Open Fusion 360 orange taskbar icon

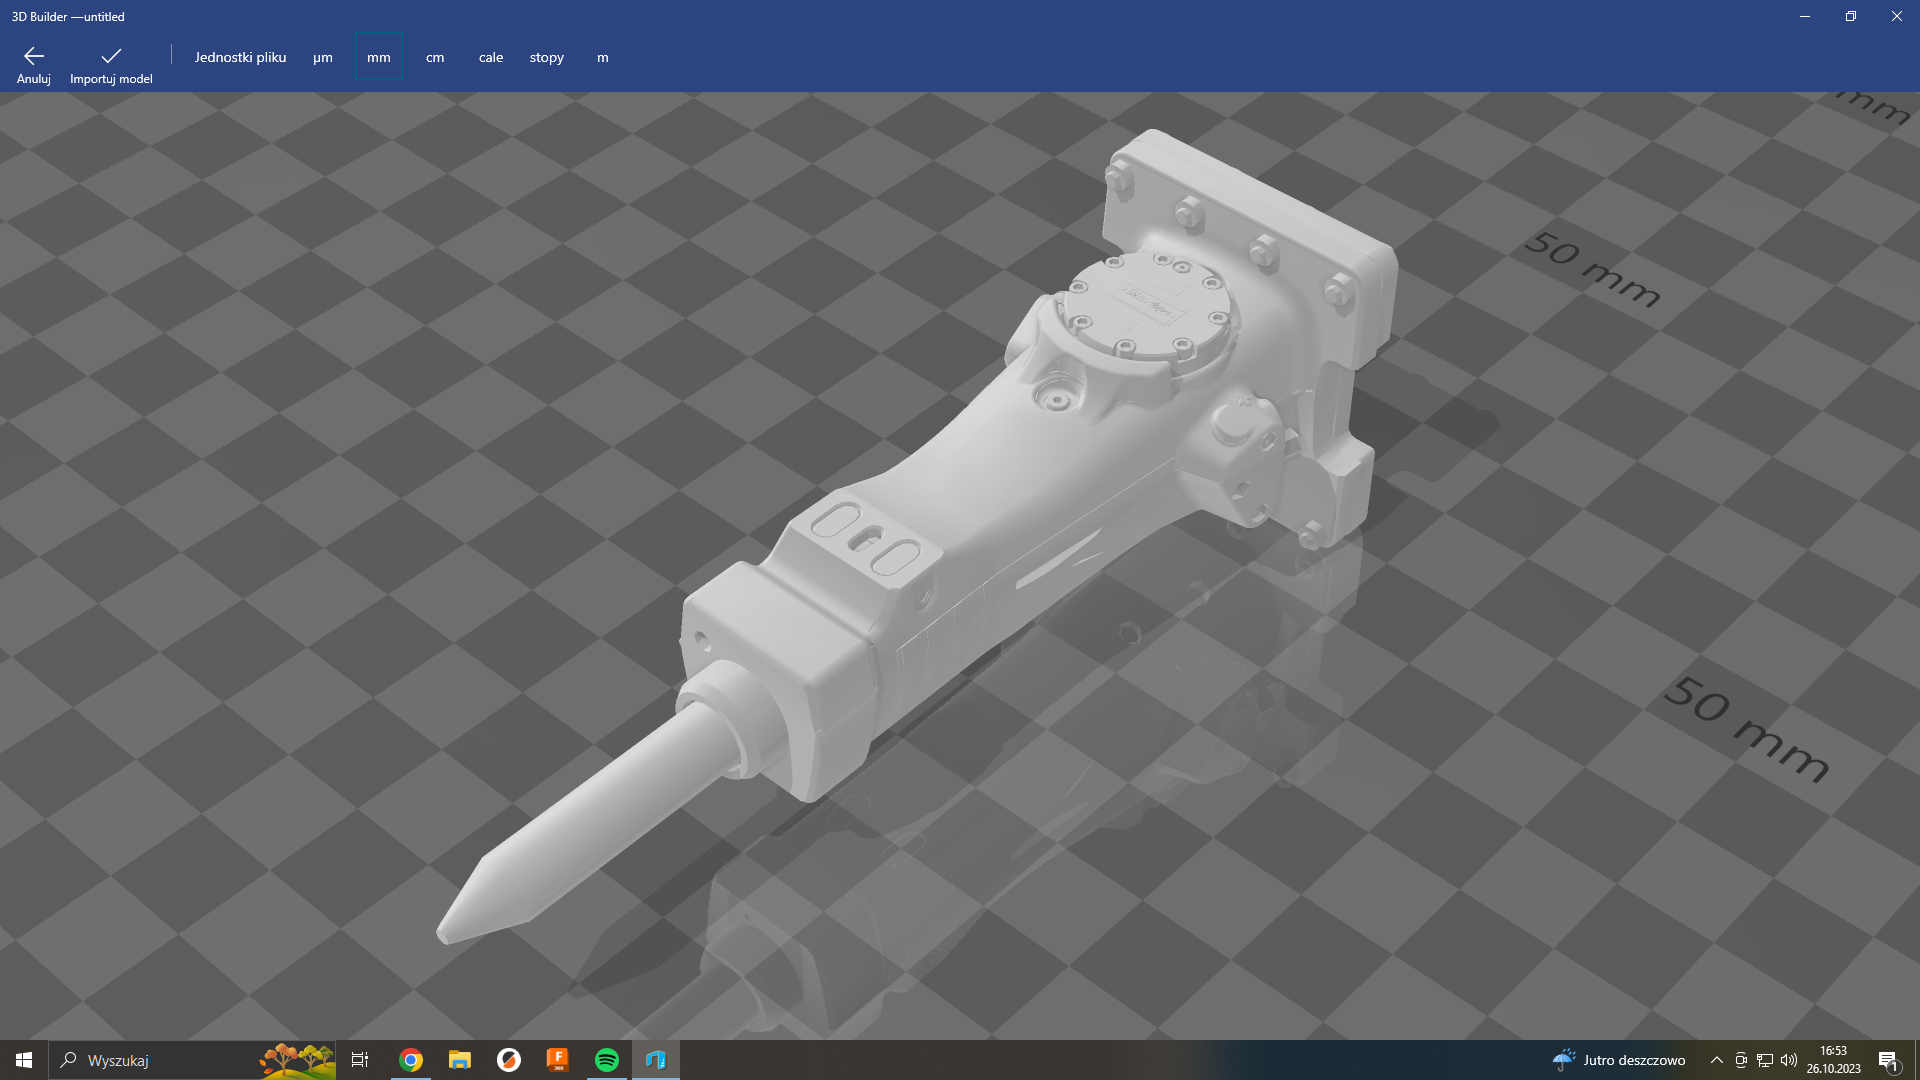pyautogui.click(x=558, y=1060)
